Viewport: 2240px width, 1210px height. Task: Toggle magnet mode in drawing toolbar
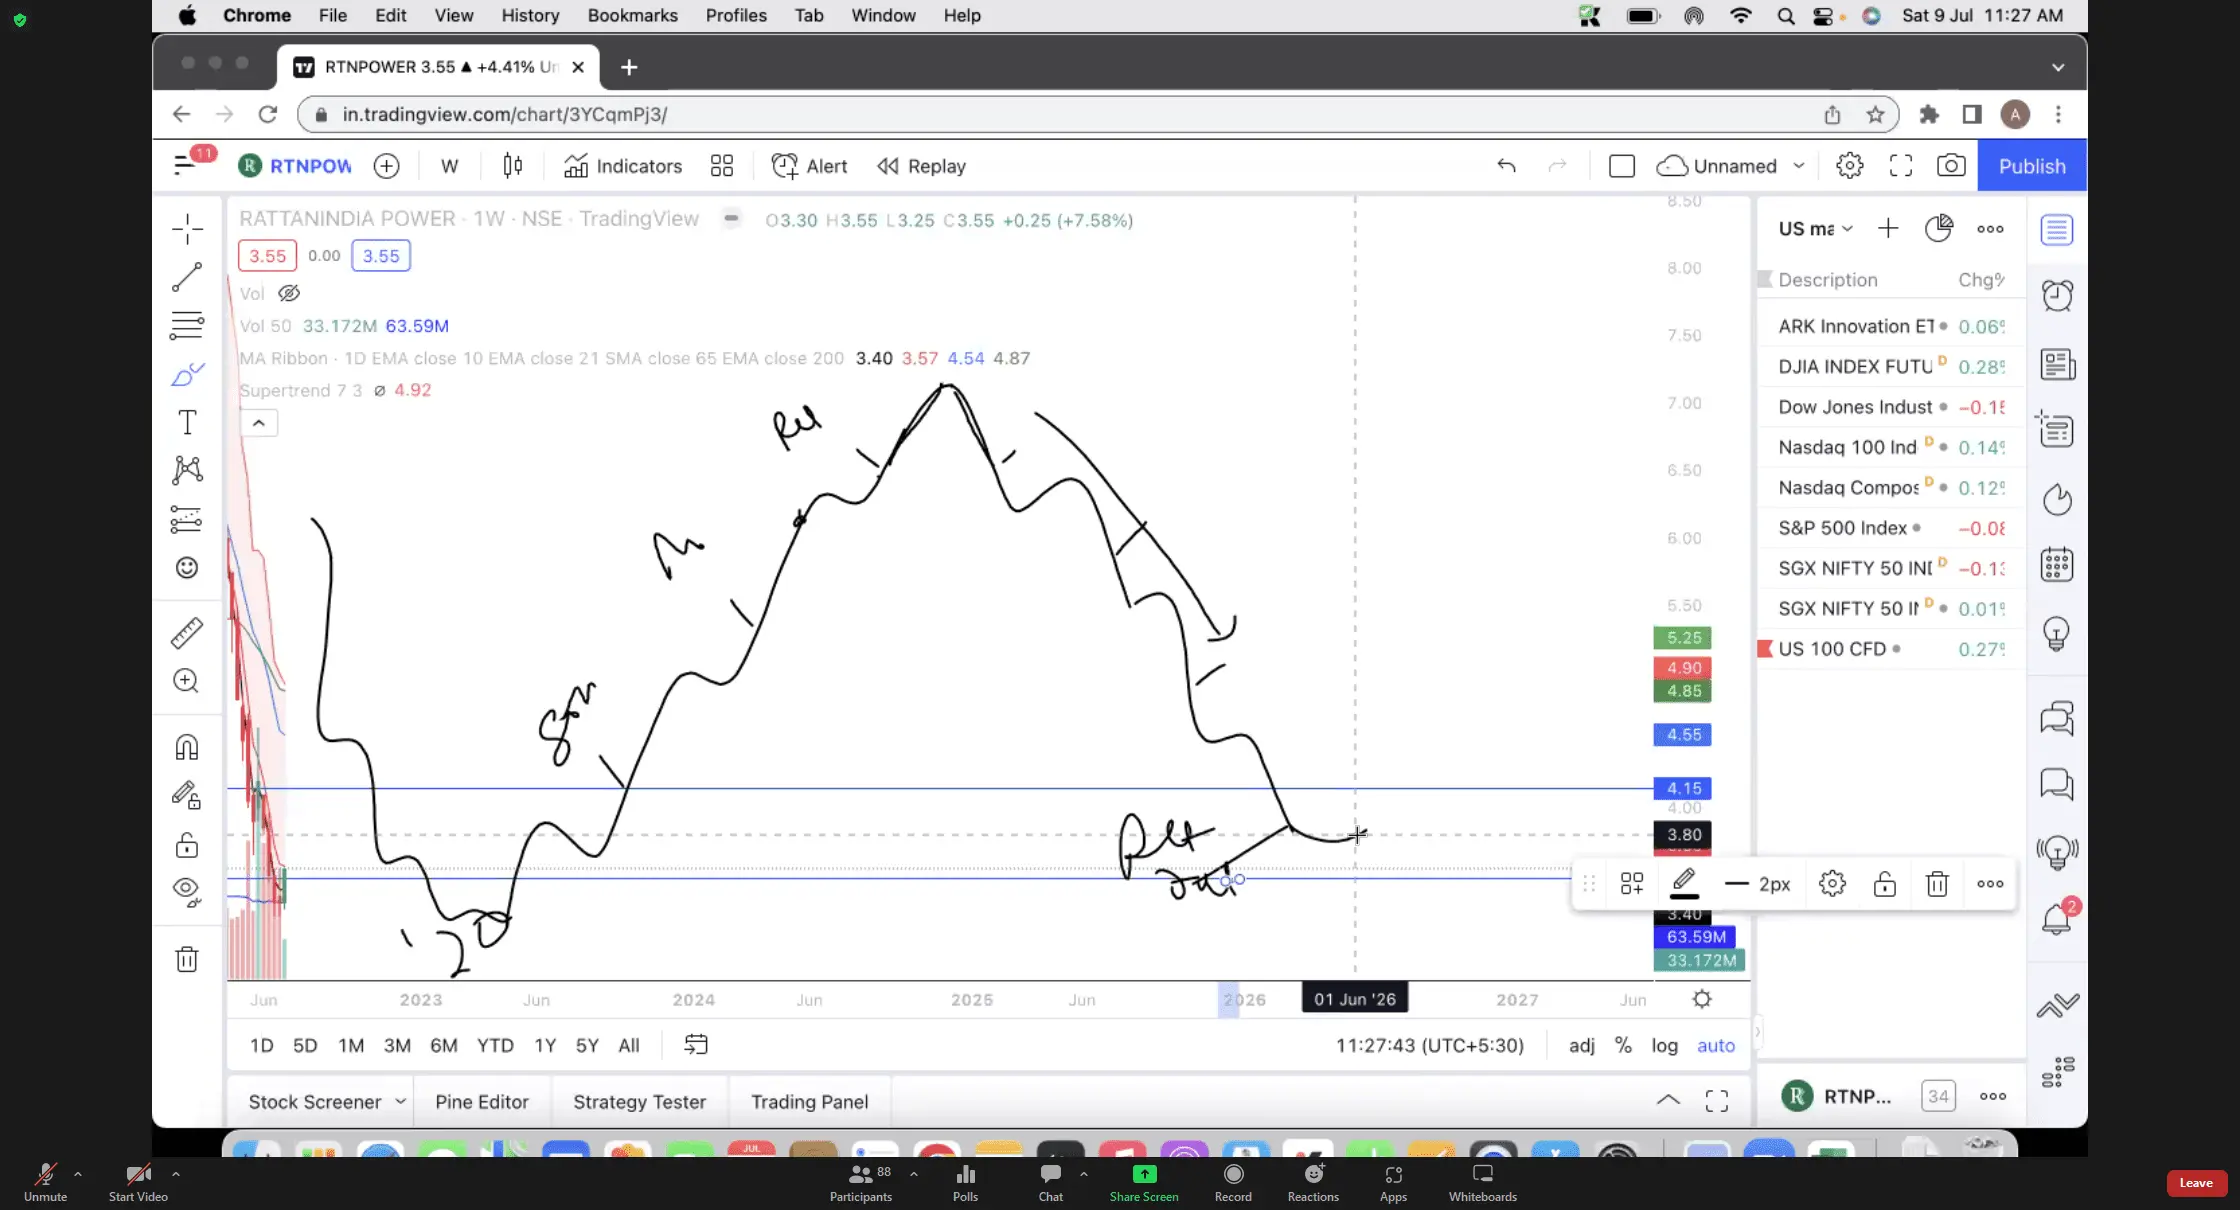coord(187,747)
